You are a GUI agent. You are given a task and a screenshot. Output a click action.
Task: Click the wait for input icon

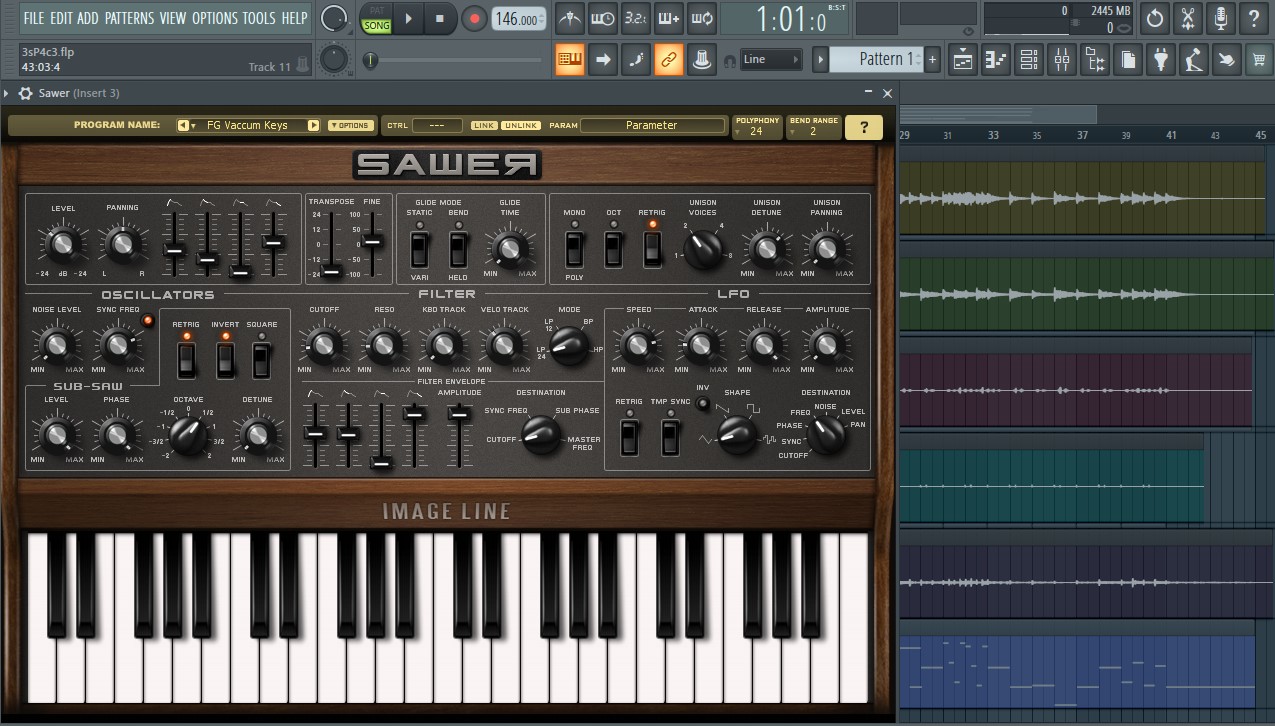603,18
